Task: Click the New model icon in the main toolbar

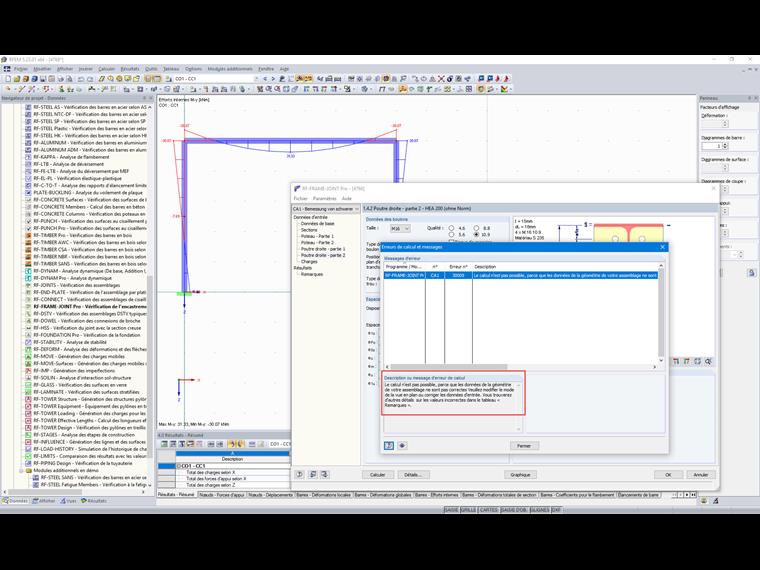Action: click(8, 79)
